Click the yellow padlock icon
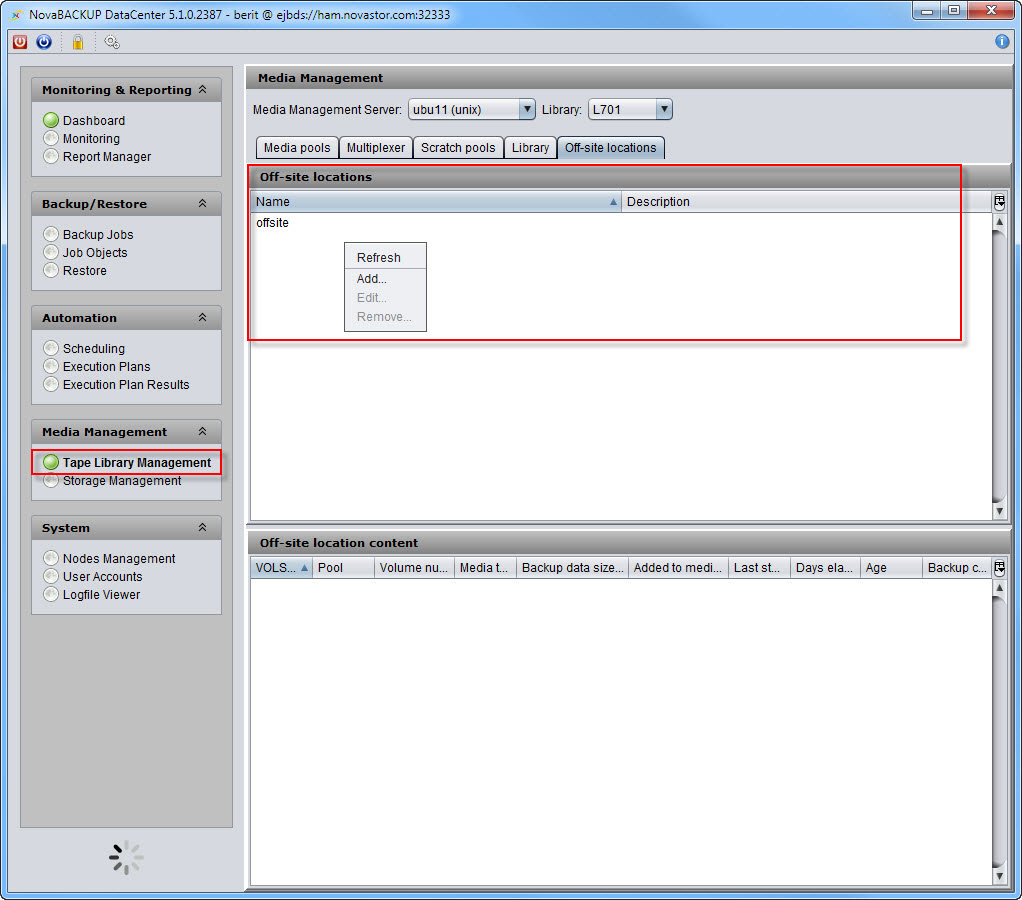The image size is (1022, 900). click(x=78, y=42)
